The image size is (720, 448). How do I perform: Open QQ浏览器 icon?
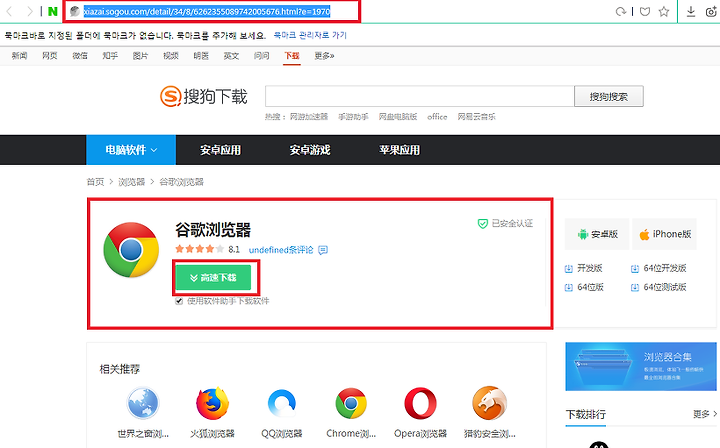281,404
